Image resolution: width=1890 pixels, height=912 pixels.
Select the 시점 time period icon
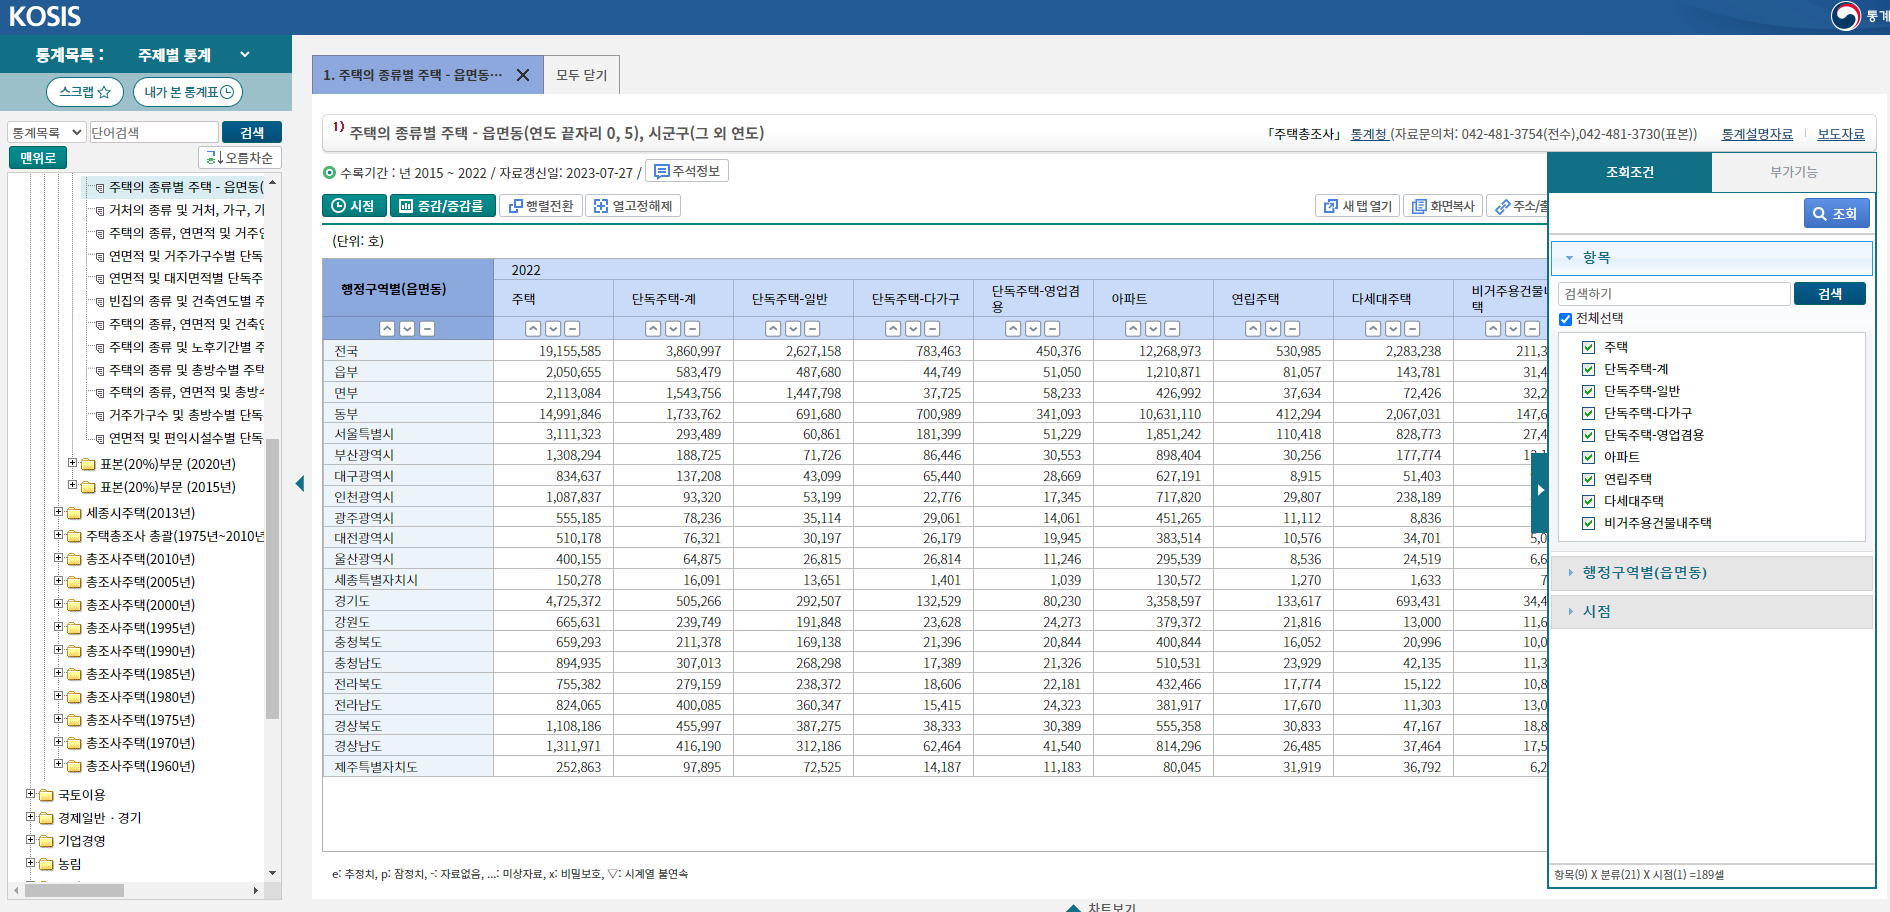tap(354, 205)
